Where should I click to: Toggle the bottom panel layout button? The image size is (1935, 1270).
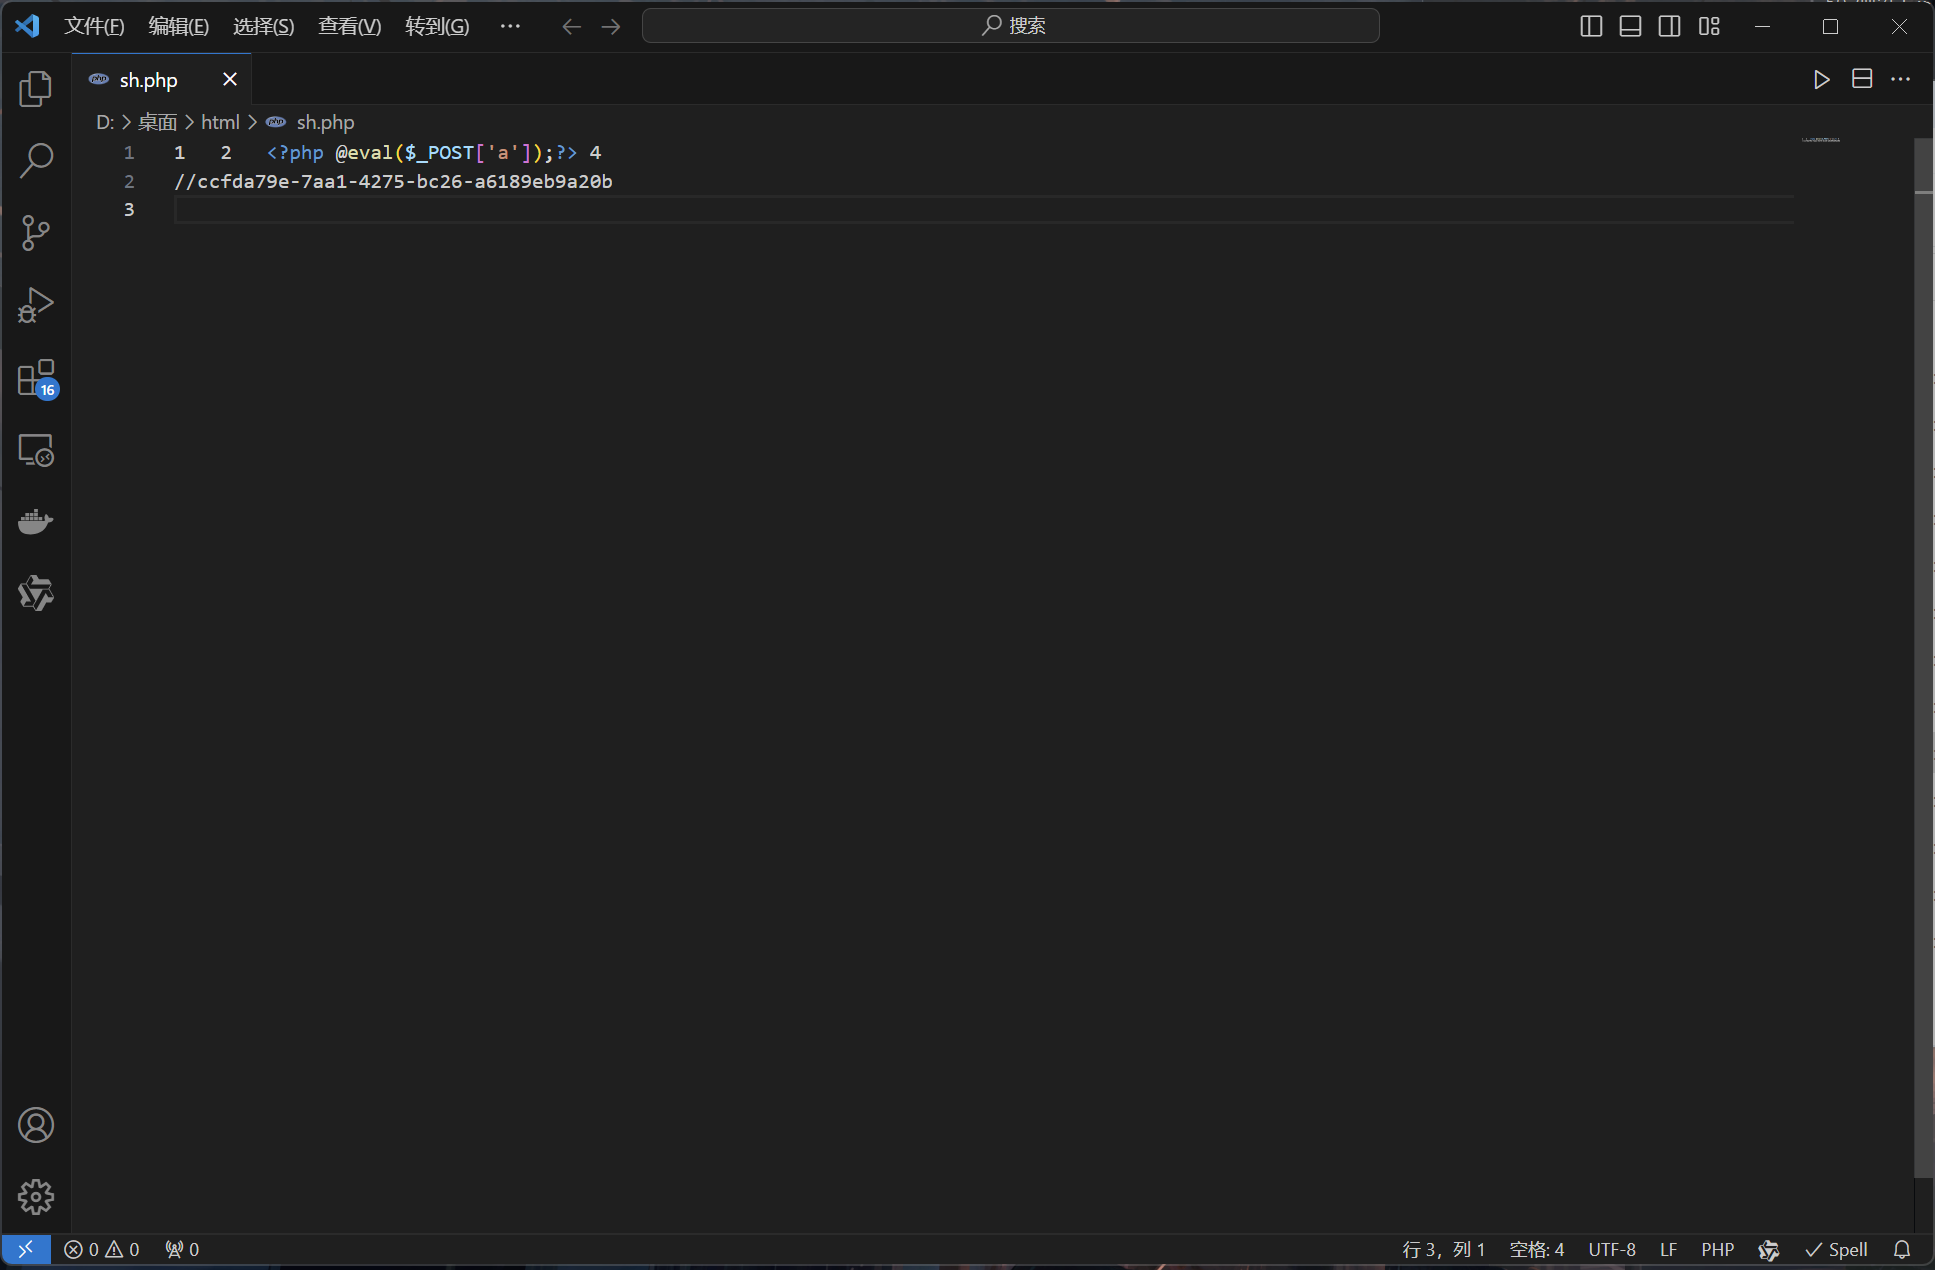coord(1630,26)
